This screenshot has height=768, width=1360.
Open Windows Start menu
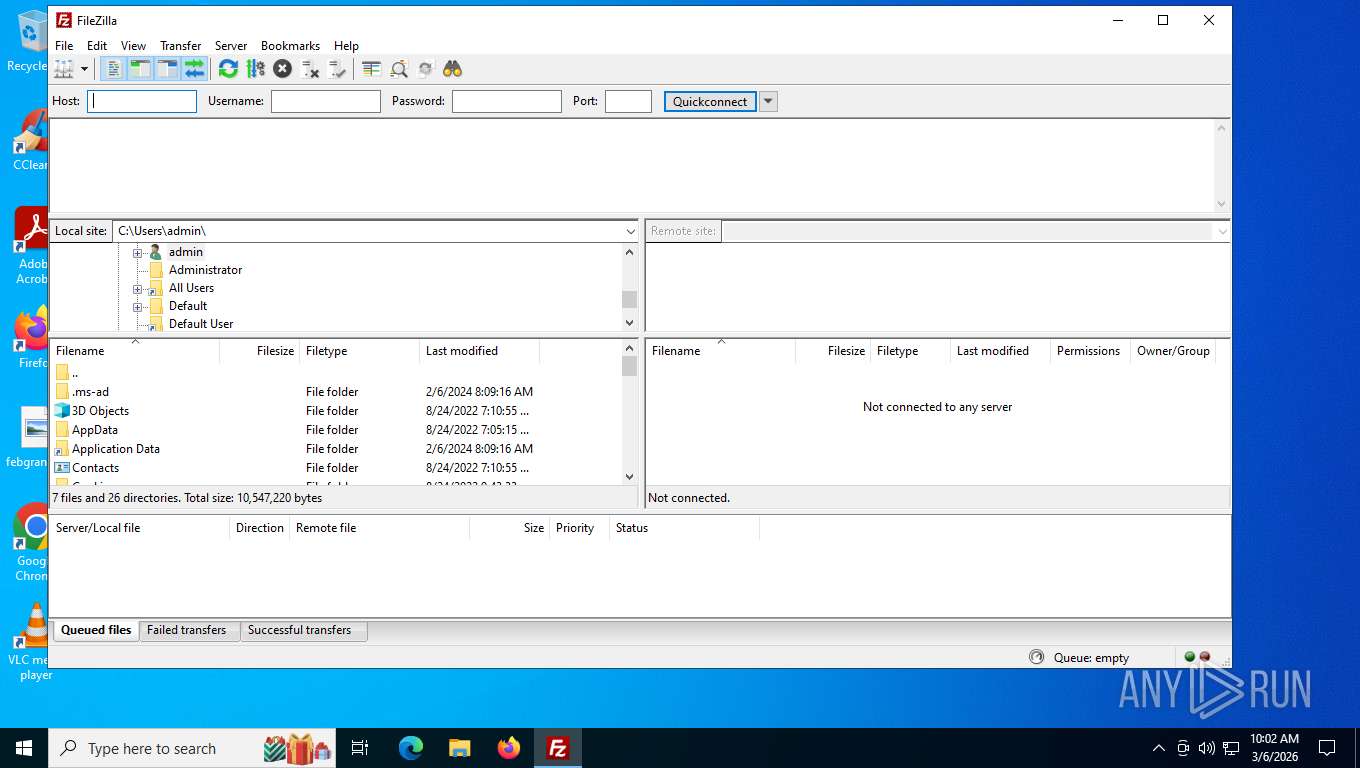24,748
